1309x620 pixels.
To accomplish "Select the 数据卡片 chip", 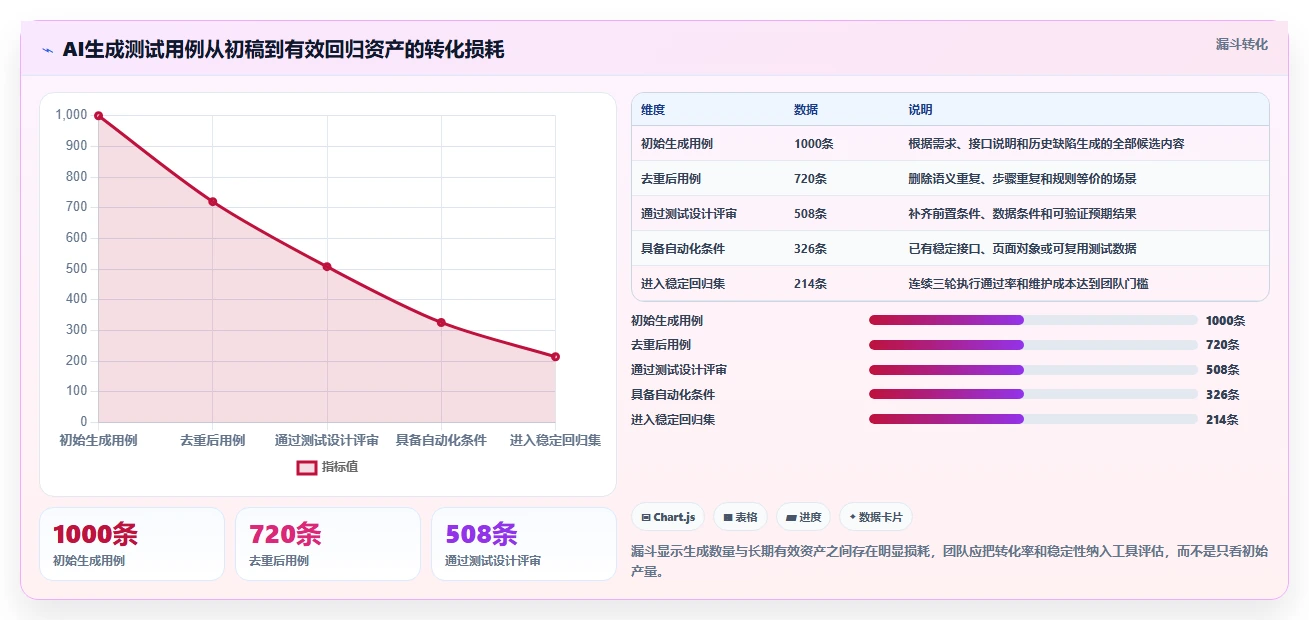I will [x=876, y=517].
